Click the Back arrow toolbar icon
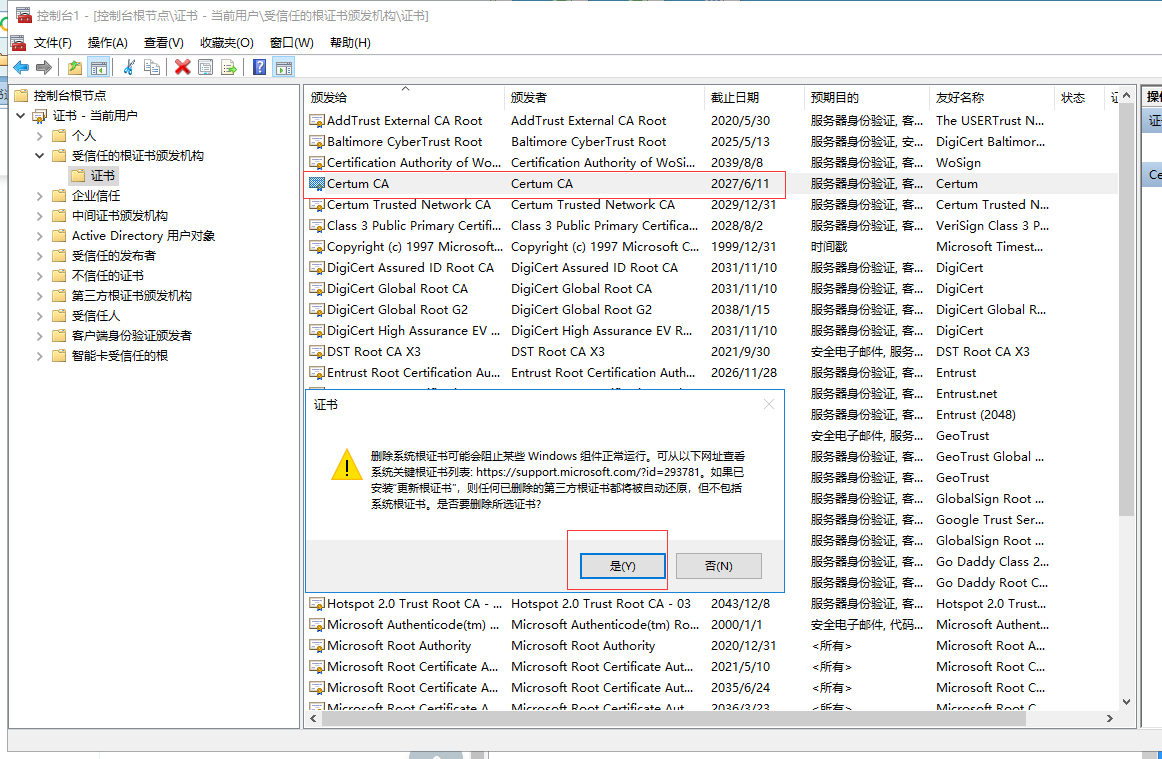Image resolution: width=1162 pixels, height=759 pixels. 20,67
